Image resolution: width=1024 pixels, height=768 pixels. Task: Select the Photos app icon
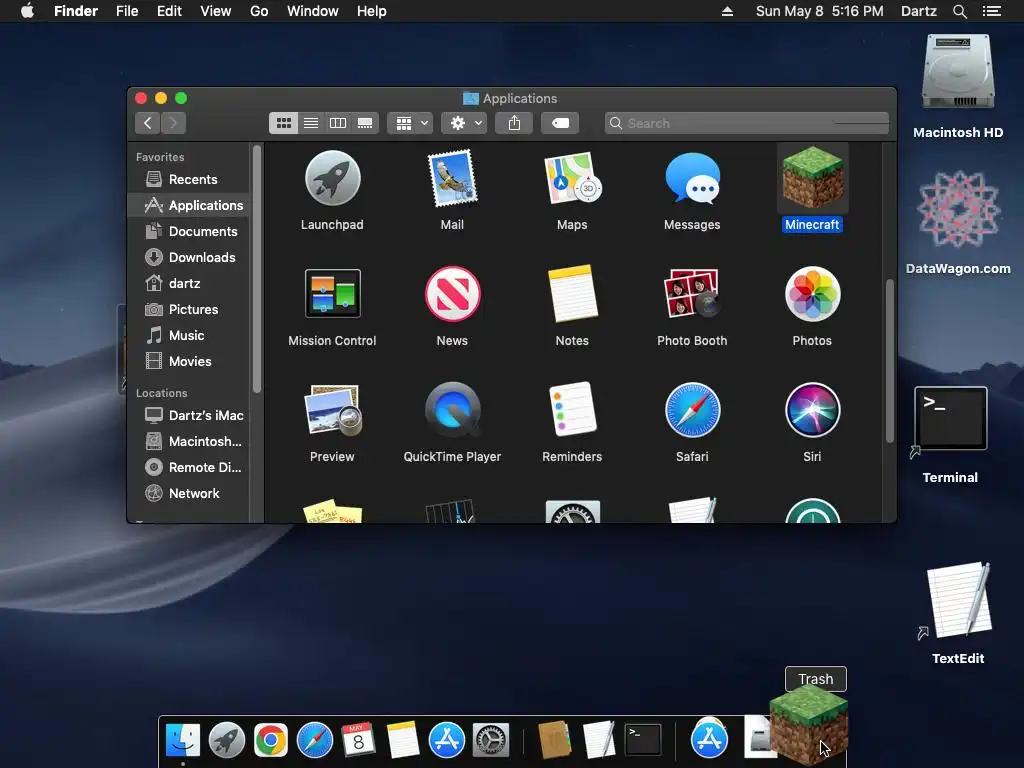coord(812,294)
